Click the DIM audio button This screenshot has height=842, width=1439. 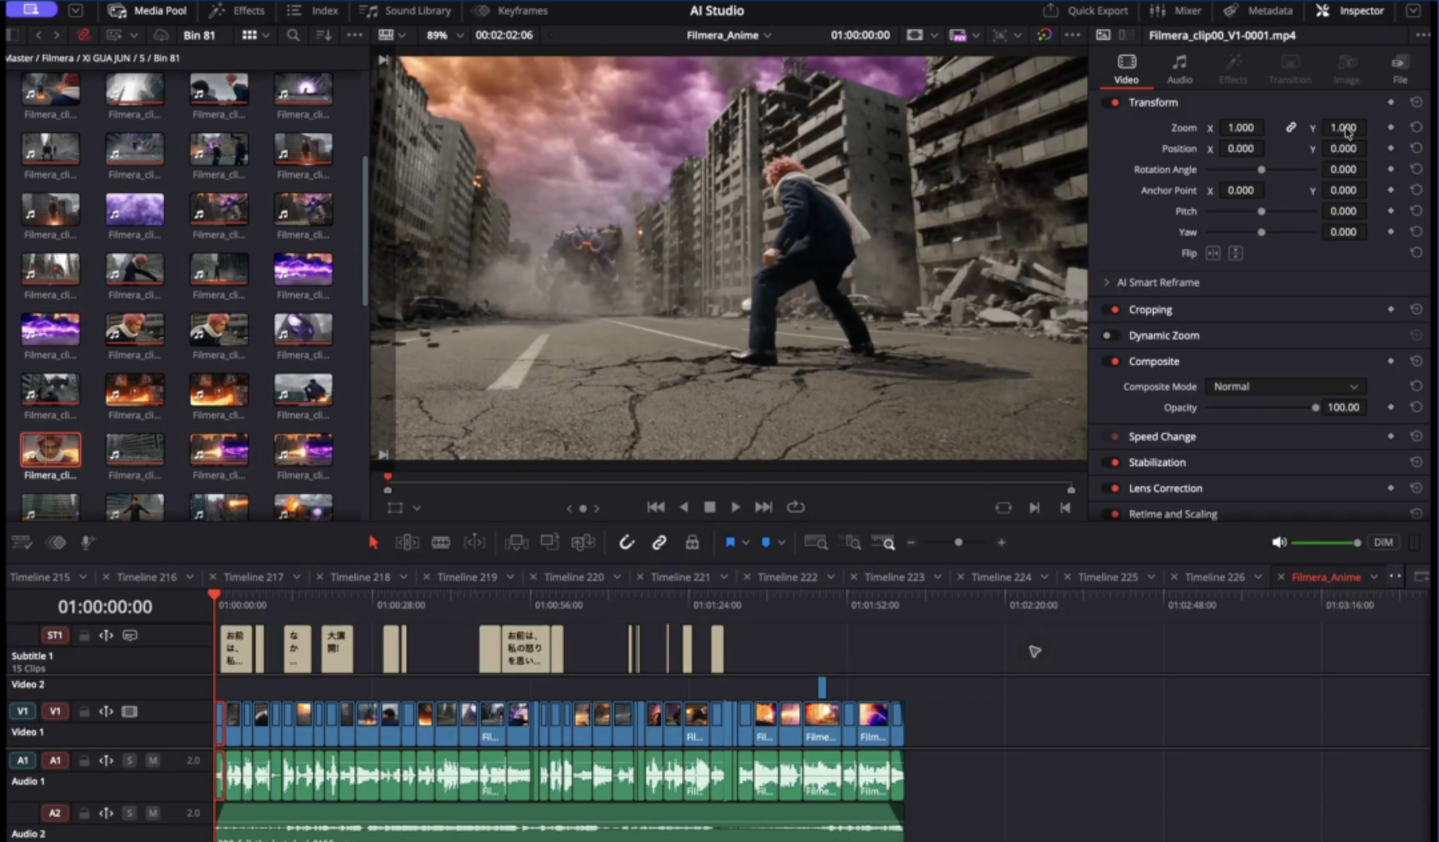(x=1383, y=542)
